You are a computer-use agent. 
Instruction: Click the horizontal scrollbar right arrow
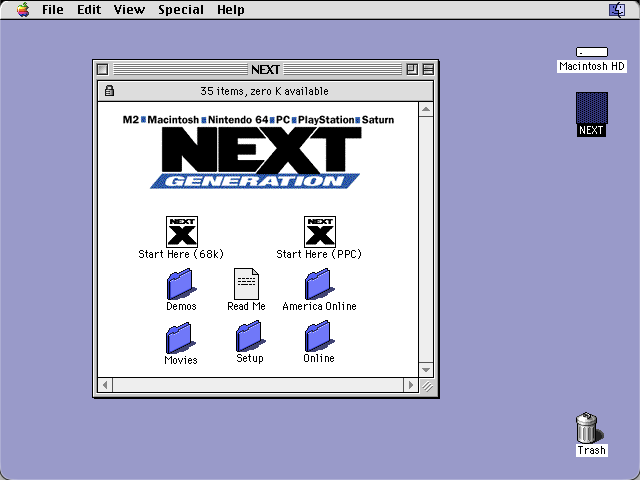point(411,385)
